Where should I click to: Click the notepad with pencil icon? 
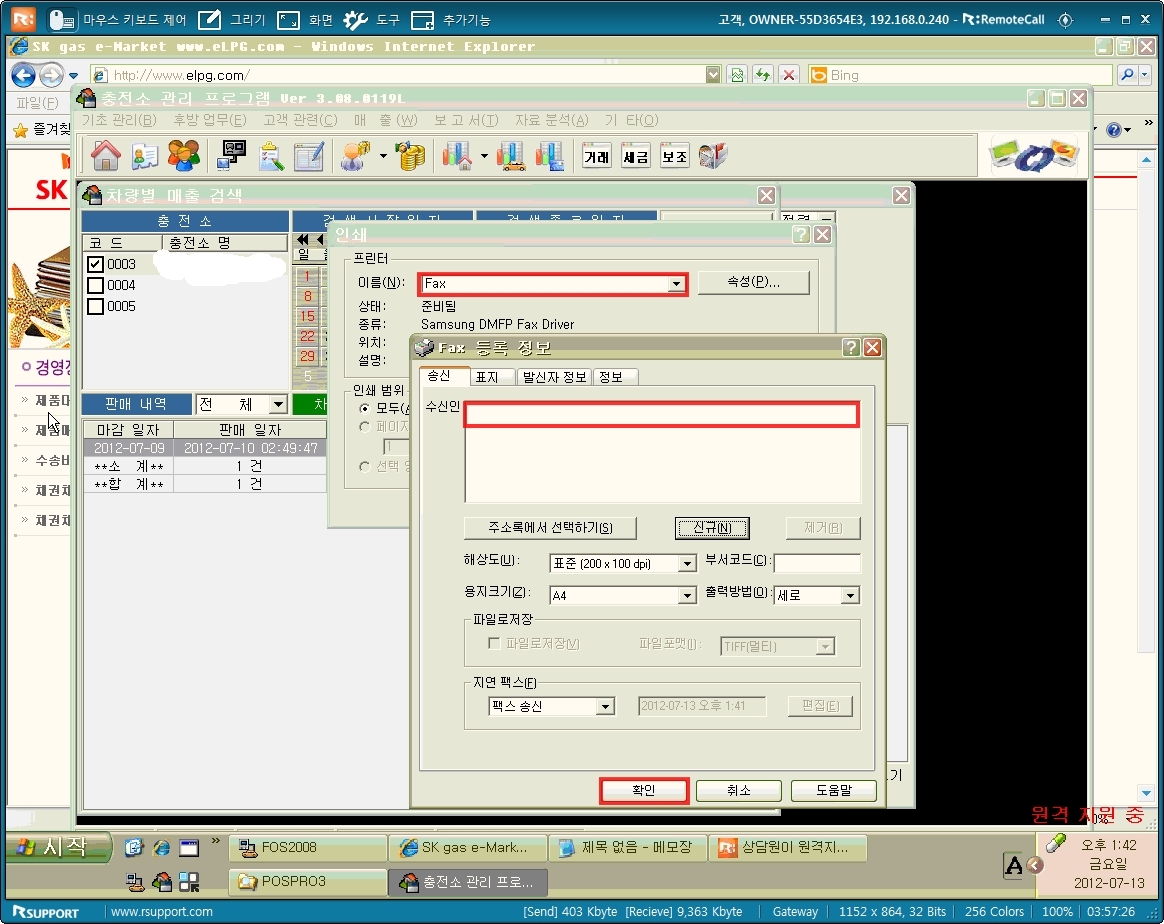[309, 155]
